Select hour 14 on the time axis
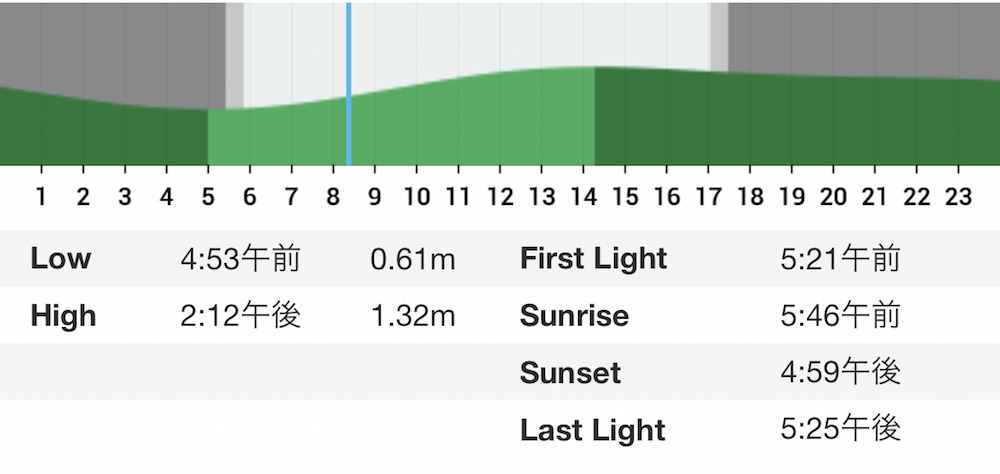This screenshot has height=474, width=1000. (x=584, y=198)
